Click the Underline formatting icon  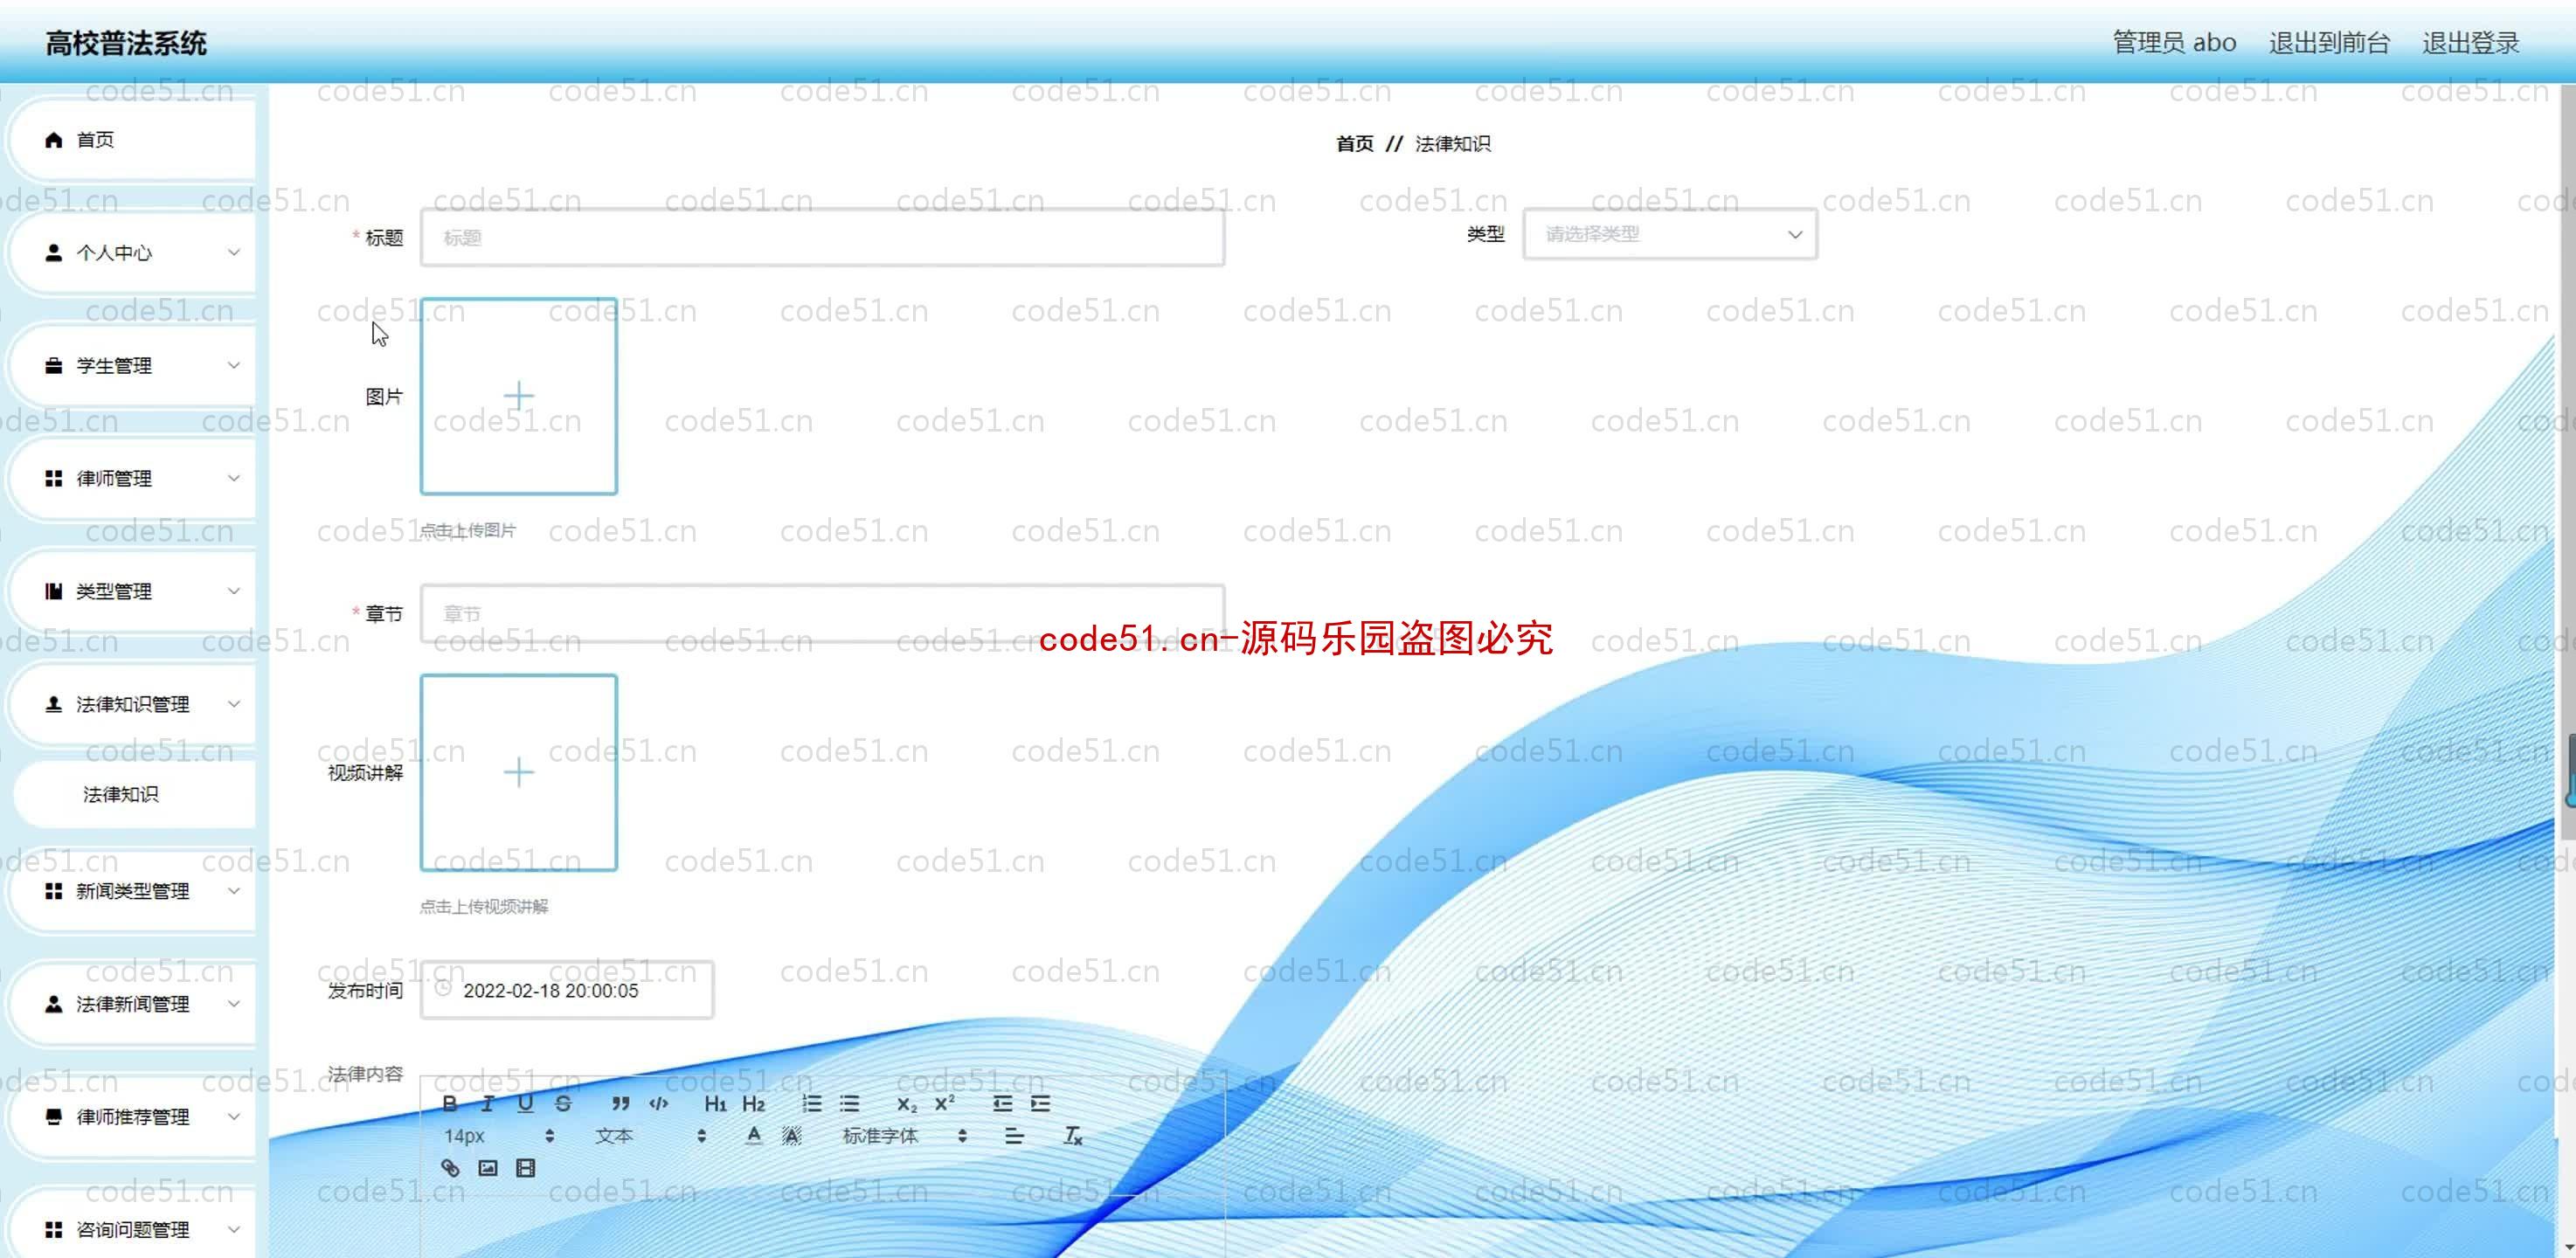click(x=526, y=1102)
